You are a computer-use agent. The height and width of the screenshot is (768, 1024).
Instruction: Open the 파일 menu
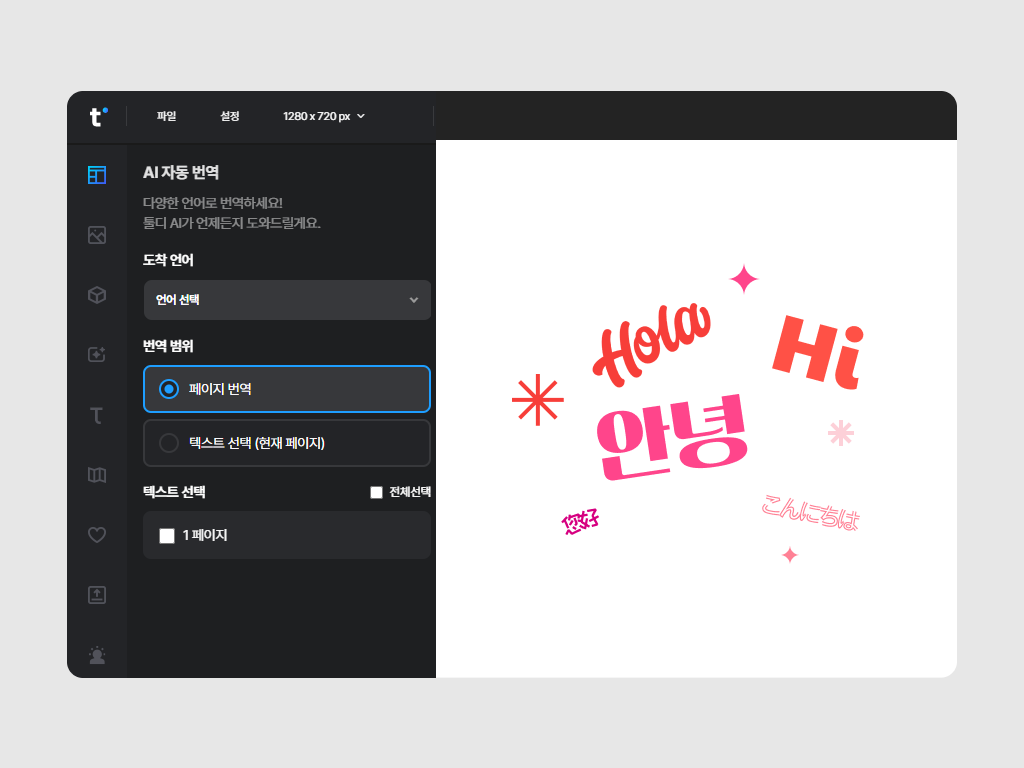pyautogui.click(x=167, y=116)
